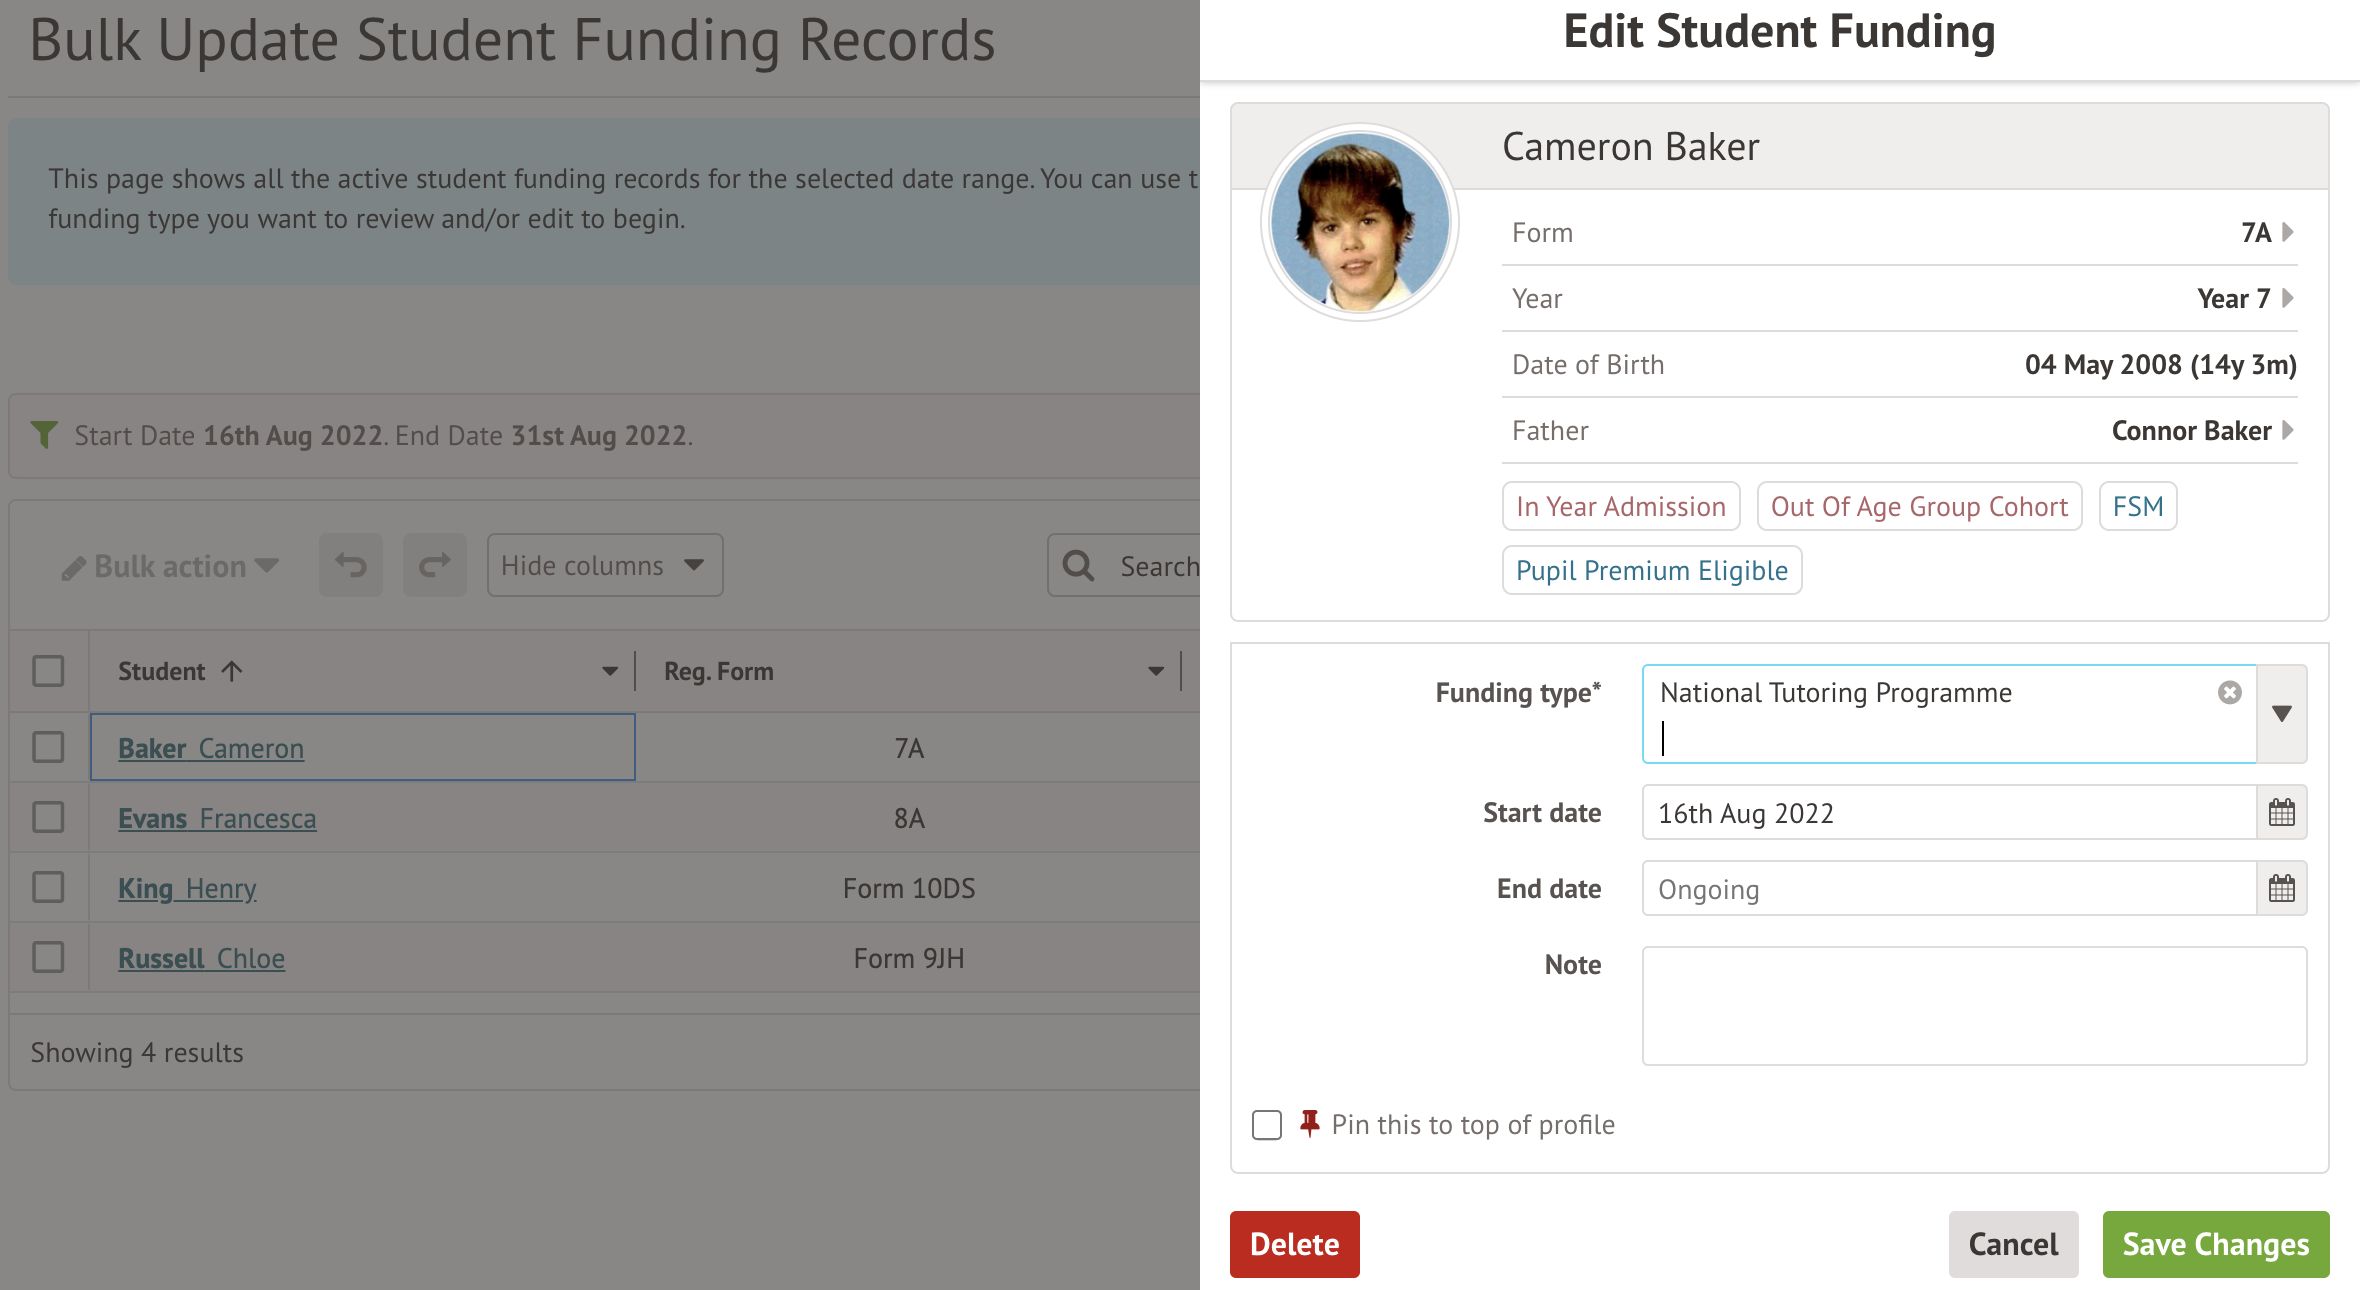Click the undo arrow icon
This screenshot has width=2360, height=1290.
(351, 566)
